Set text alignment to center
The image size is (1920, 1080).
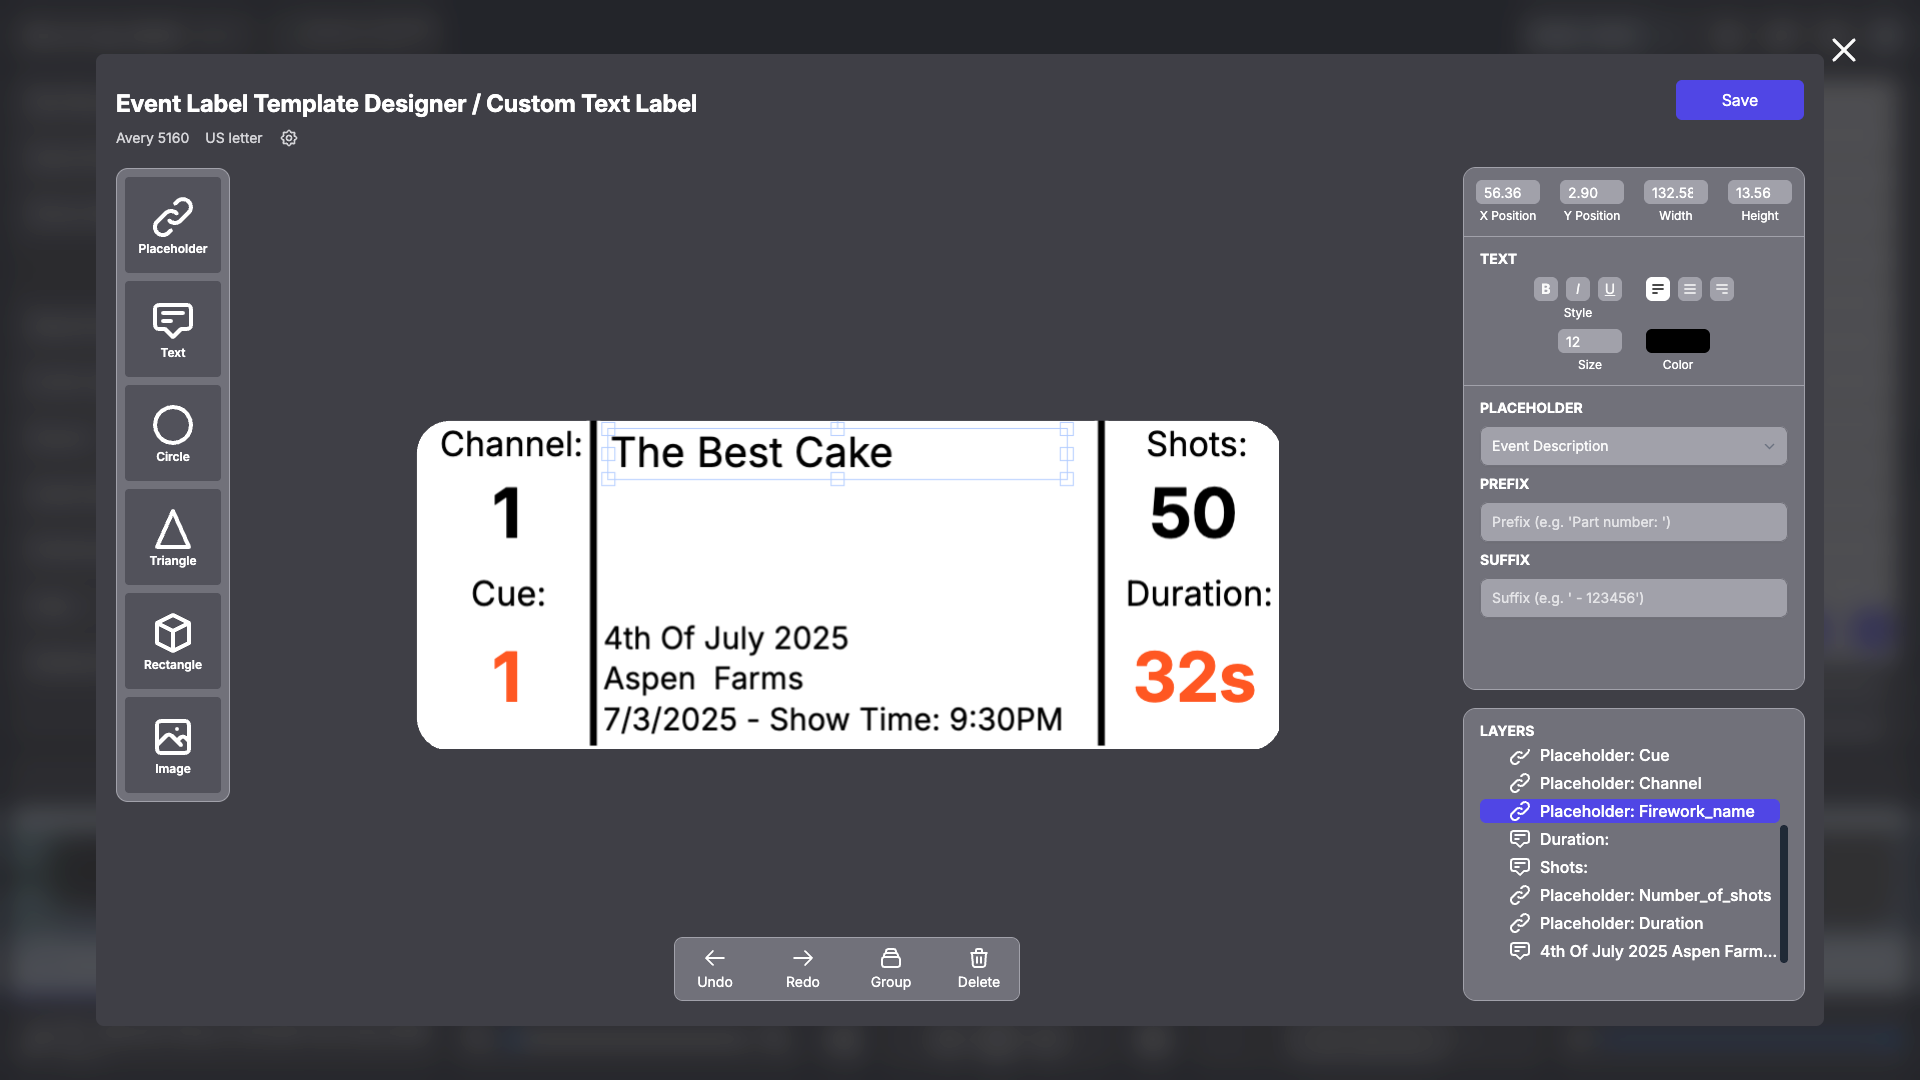pos(1689,289)
